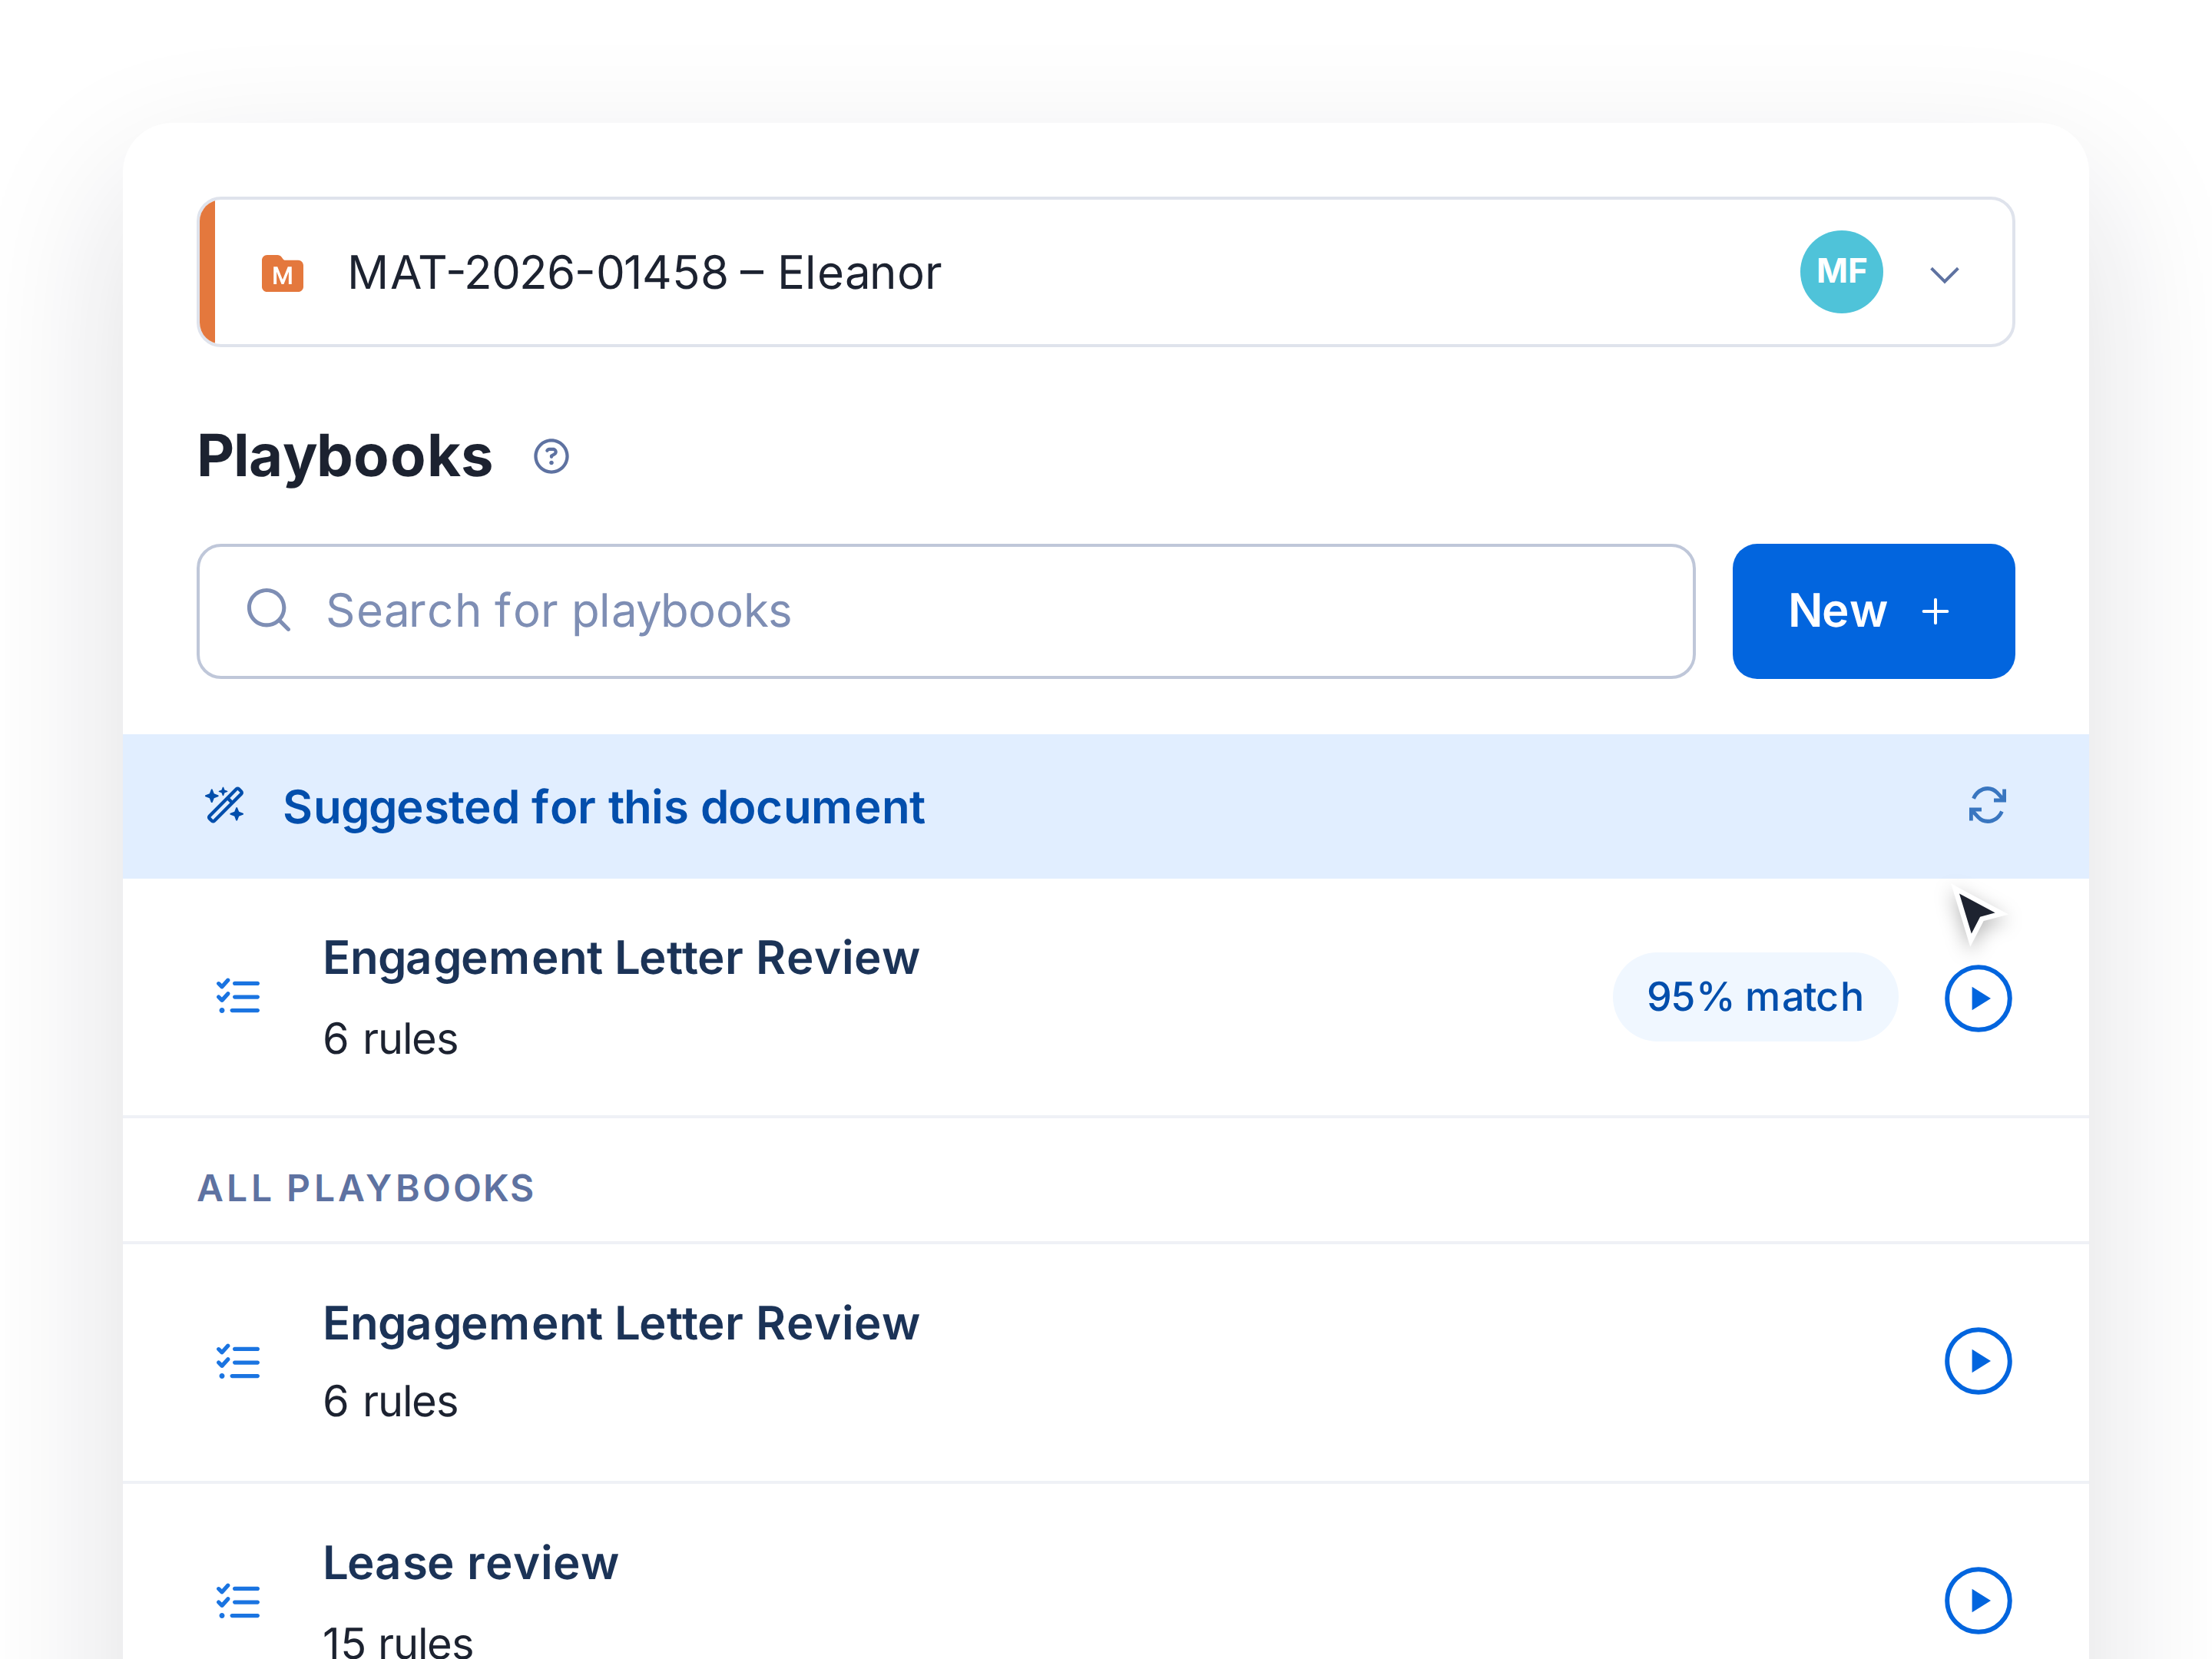This screenshot has width=2212, height=1659.
Task: Click the 15 rules label
Action: click(x=398, y=1641)
